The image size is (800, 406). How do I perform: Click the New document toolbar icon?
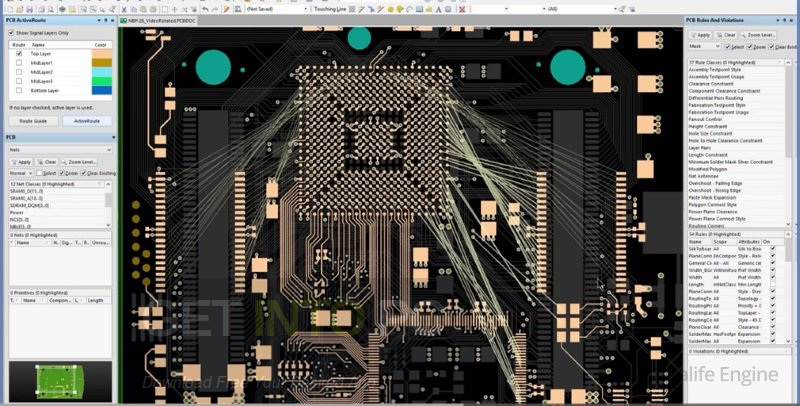point(10,9)
